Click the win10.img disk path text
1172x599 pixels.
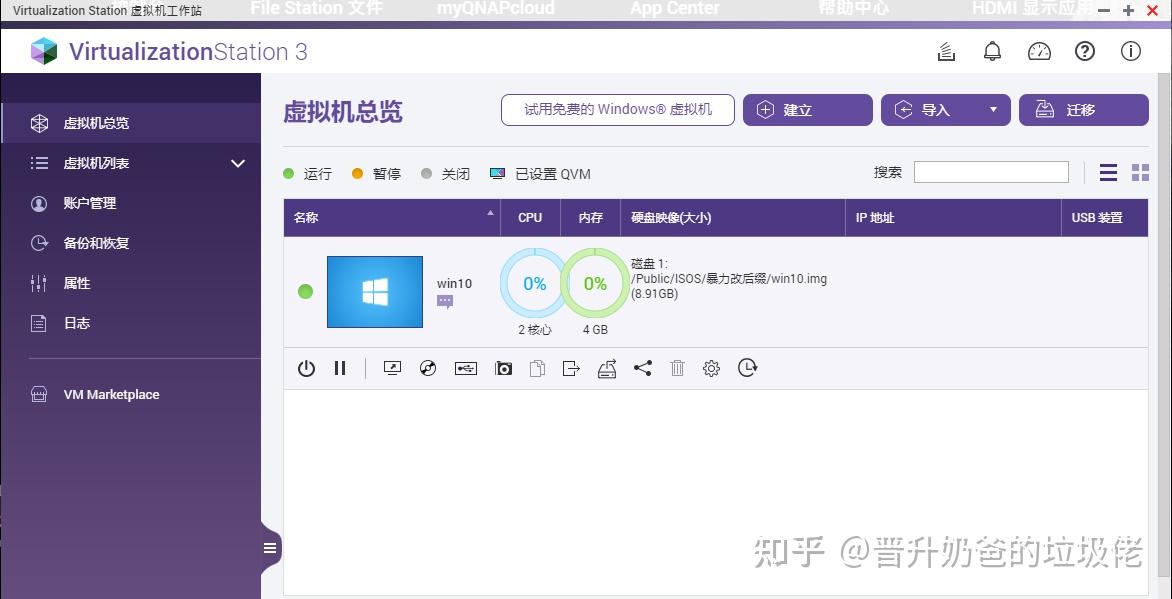[x=730, y=279]
